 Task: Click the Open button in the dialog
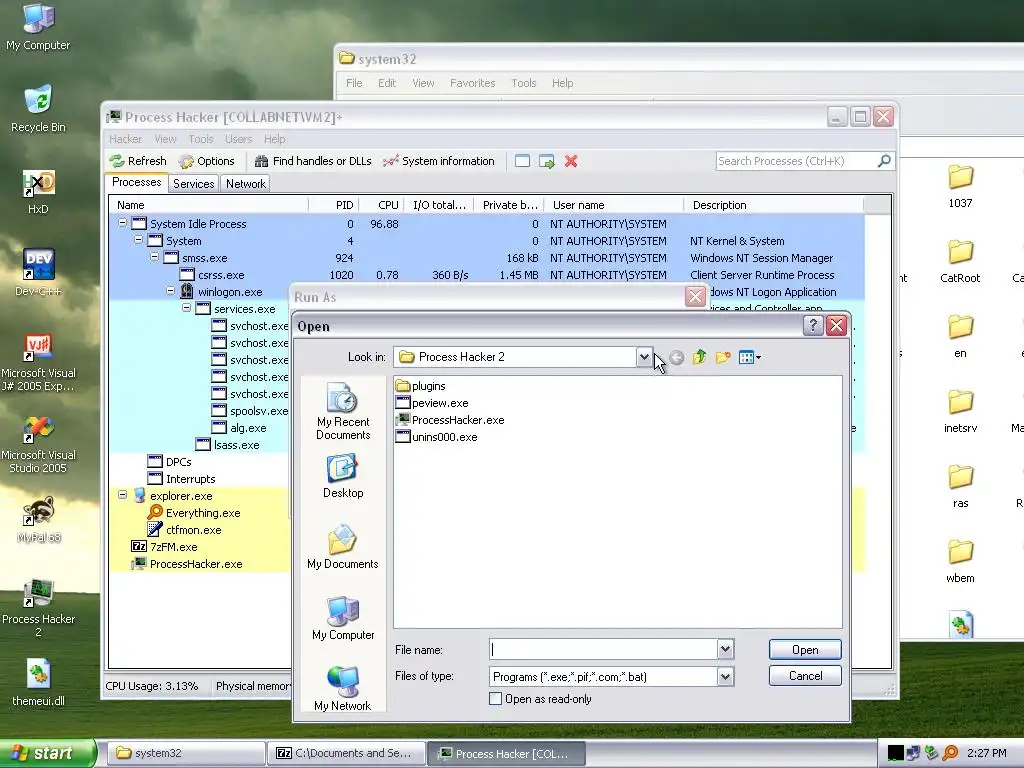pyautogui.click(x=805, y=650)
